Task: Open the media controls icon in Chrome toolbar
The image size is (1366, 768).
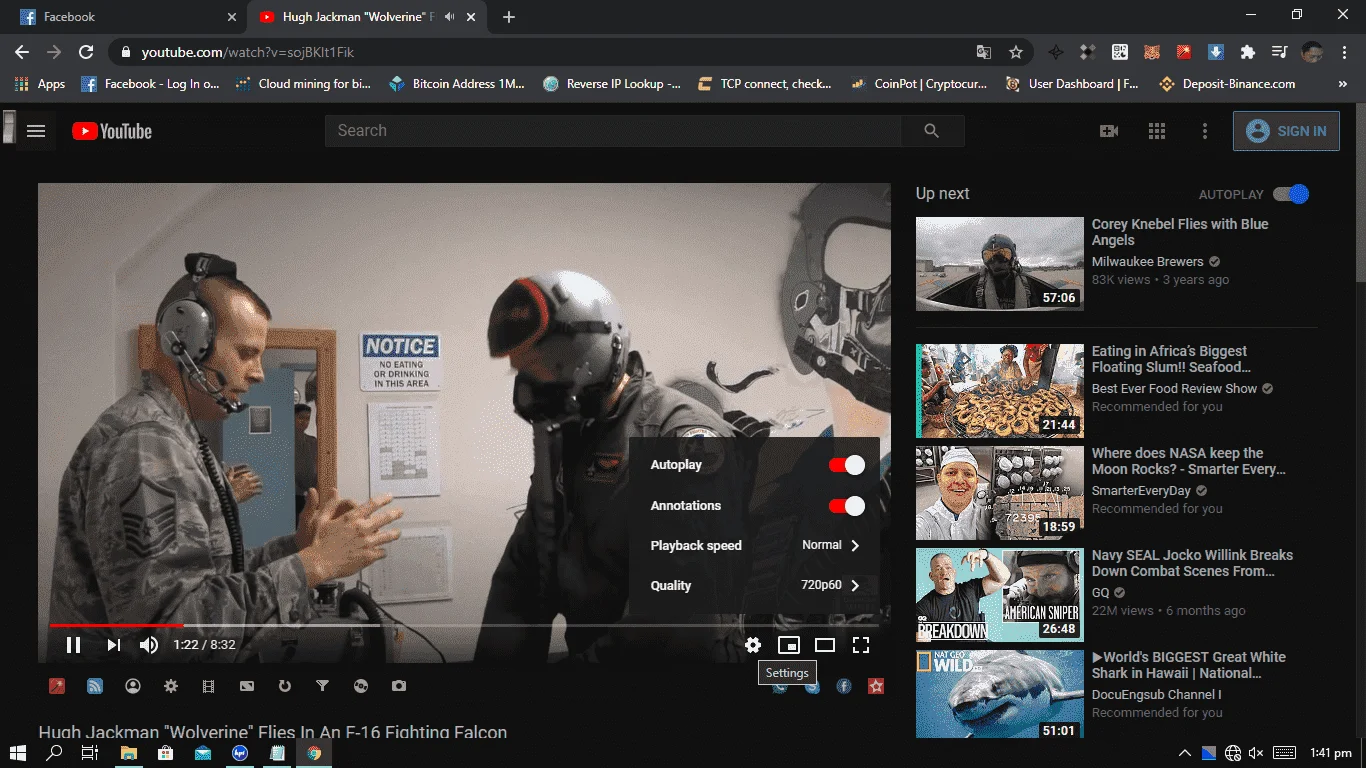Action: (1279, 52)
